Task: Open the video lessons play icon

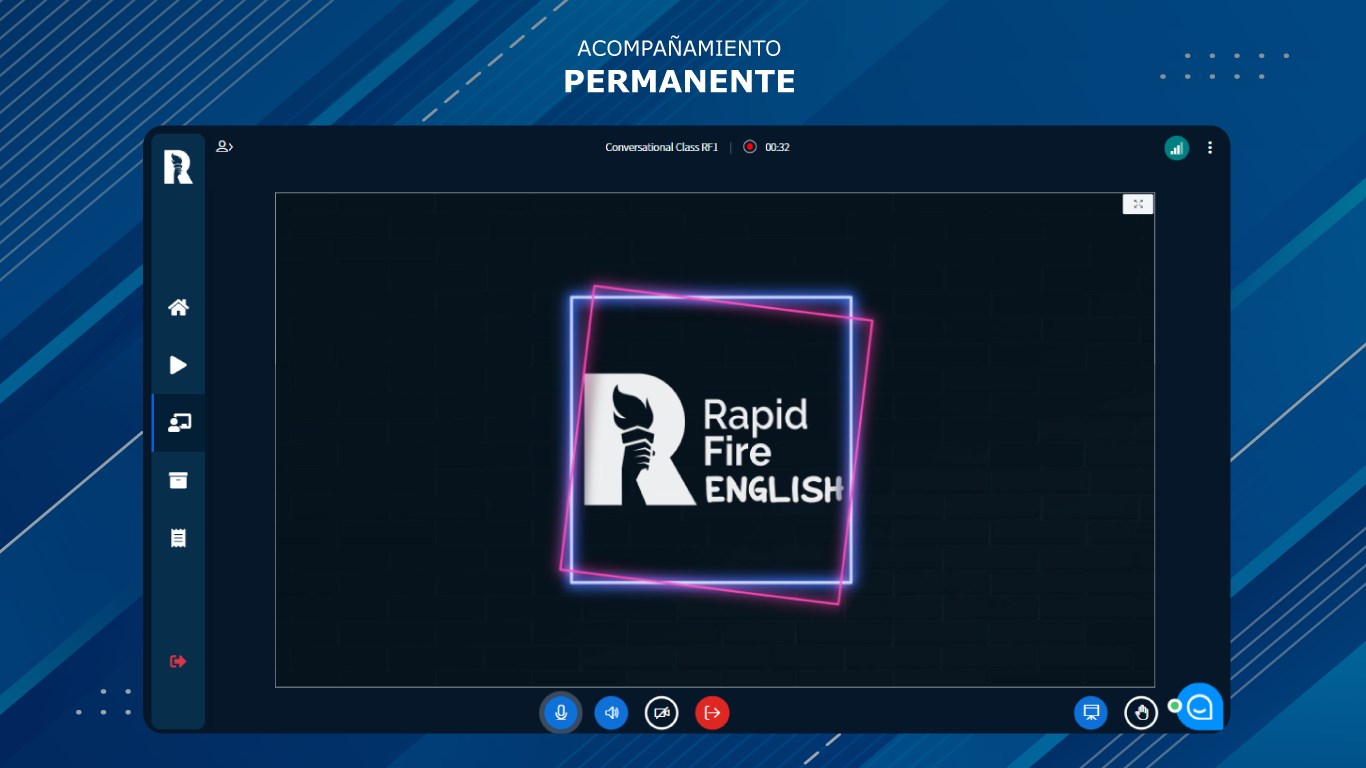Action: tap(178, 365)
